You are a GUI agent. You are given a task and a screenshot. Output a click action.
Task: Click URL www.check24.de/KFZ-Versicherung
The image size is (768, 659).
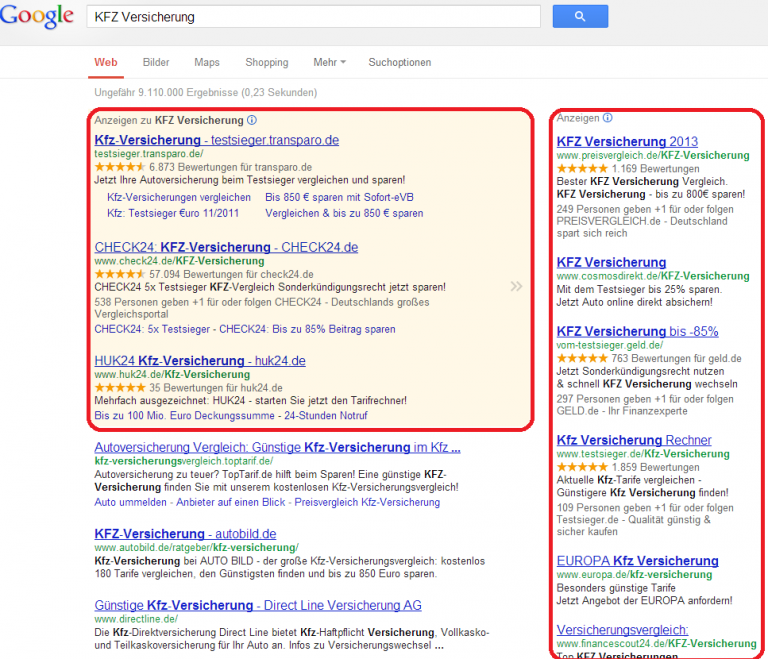(x=179, y=261)
